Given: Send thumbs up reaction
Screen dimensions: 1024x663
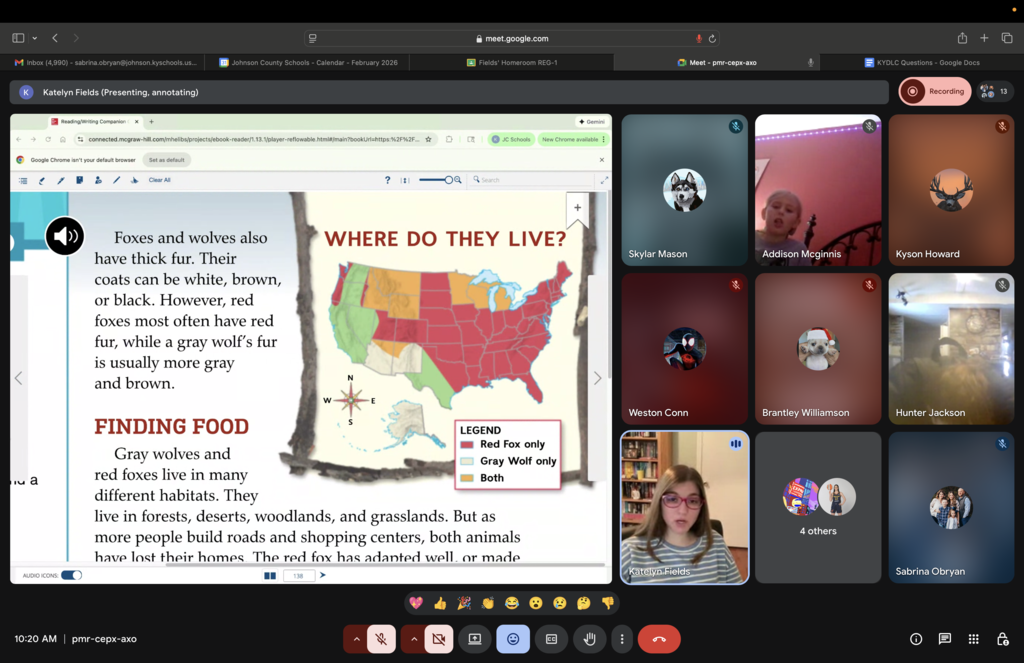Looking at the screenshot, I should [x=440, y=603].
